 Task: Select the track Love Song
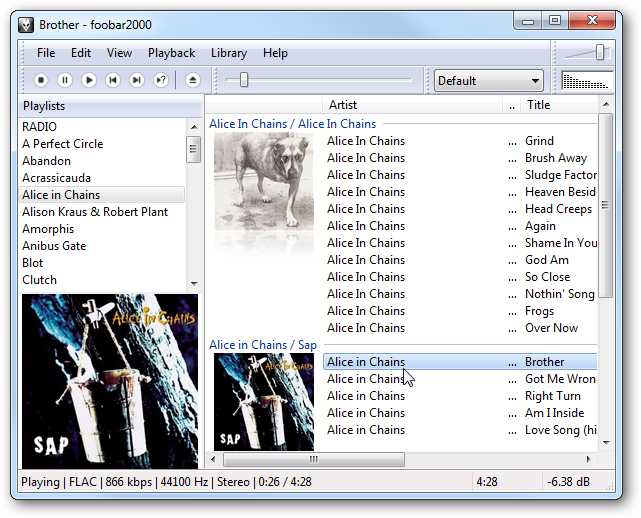point(460,430)
